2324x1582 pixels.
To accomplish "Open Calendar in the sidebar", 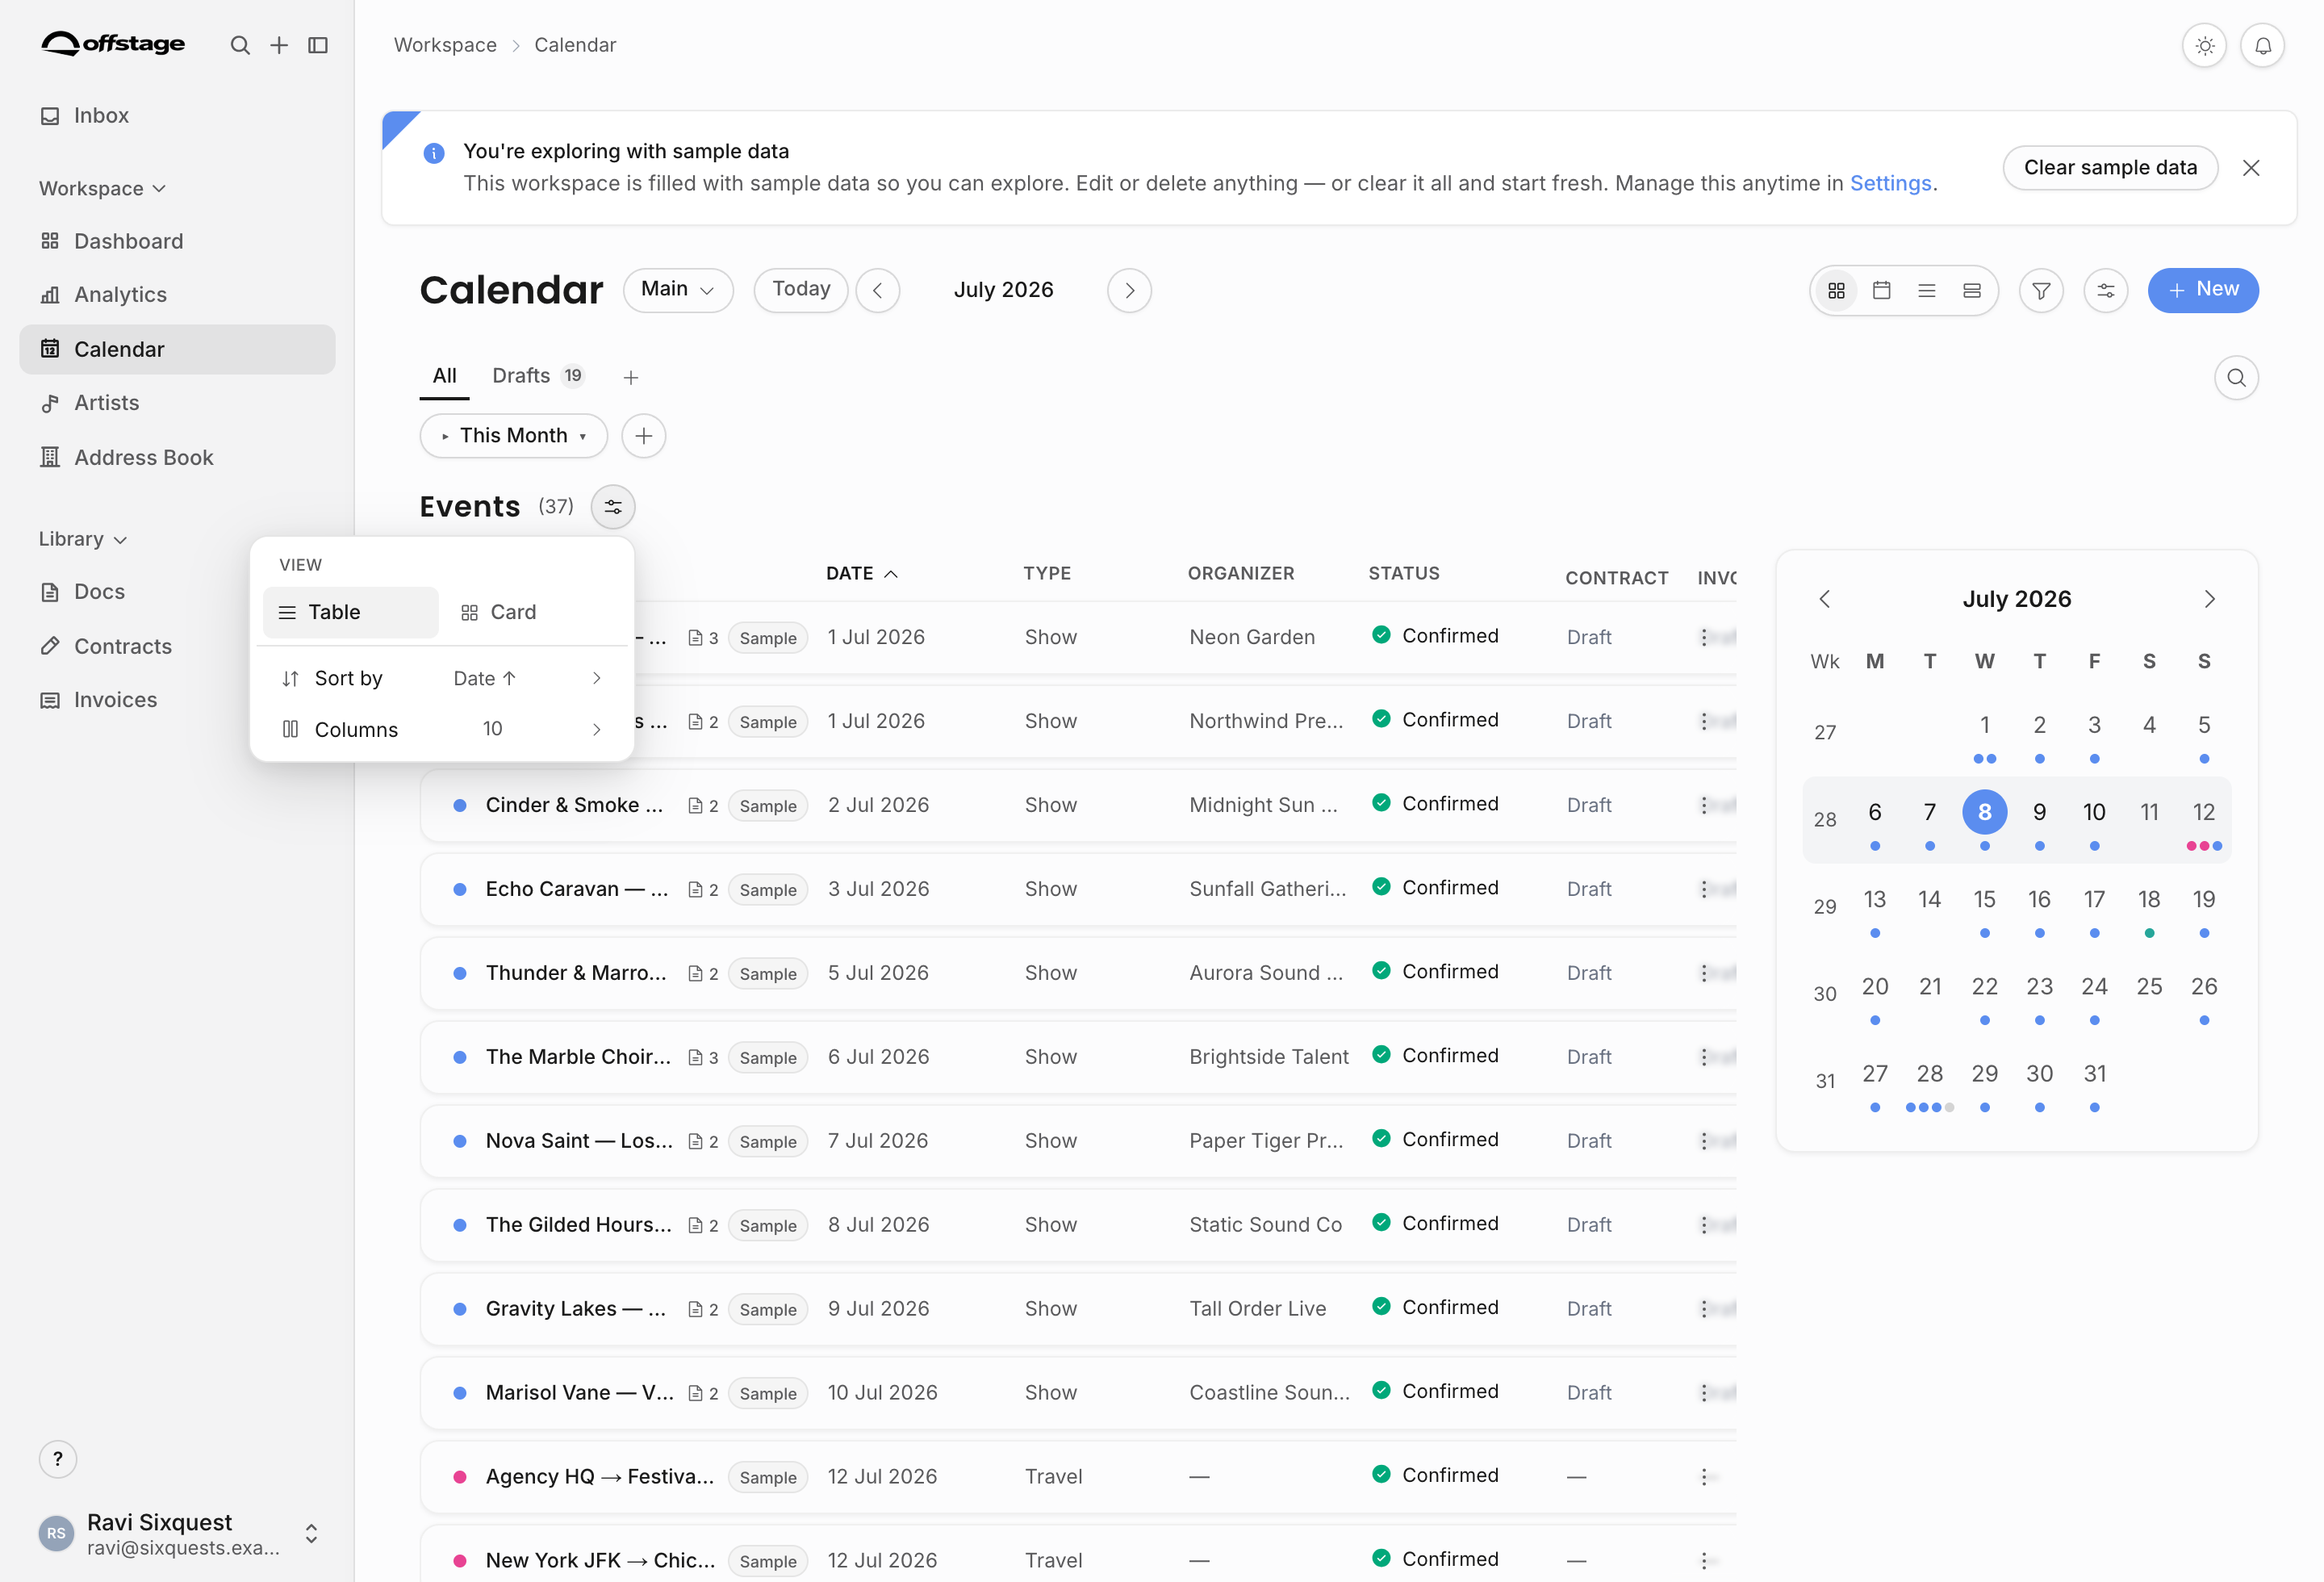I will [x=177, y=349].
